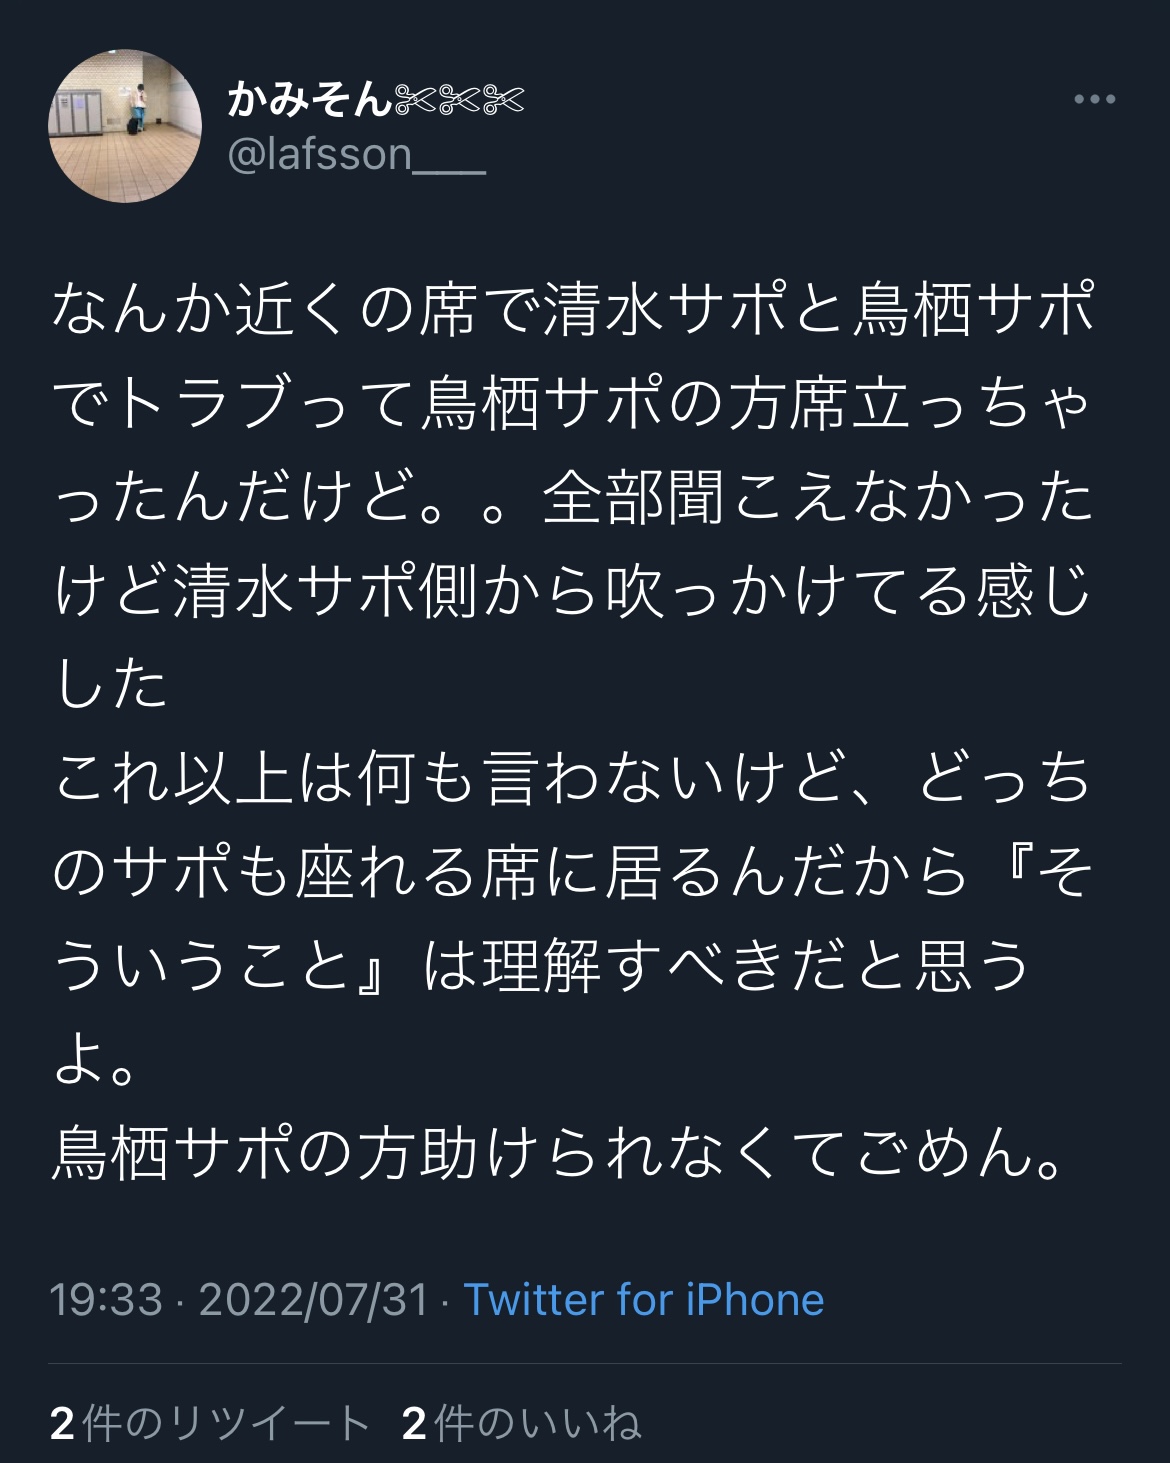Click the @lafsson___ handle
The width and height of the screenshot is (1170, 1463).
coord(357,155)
